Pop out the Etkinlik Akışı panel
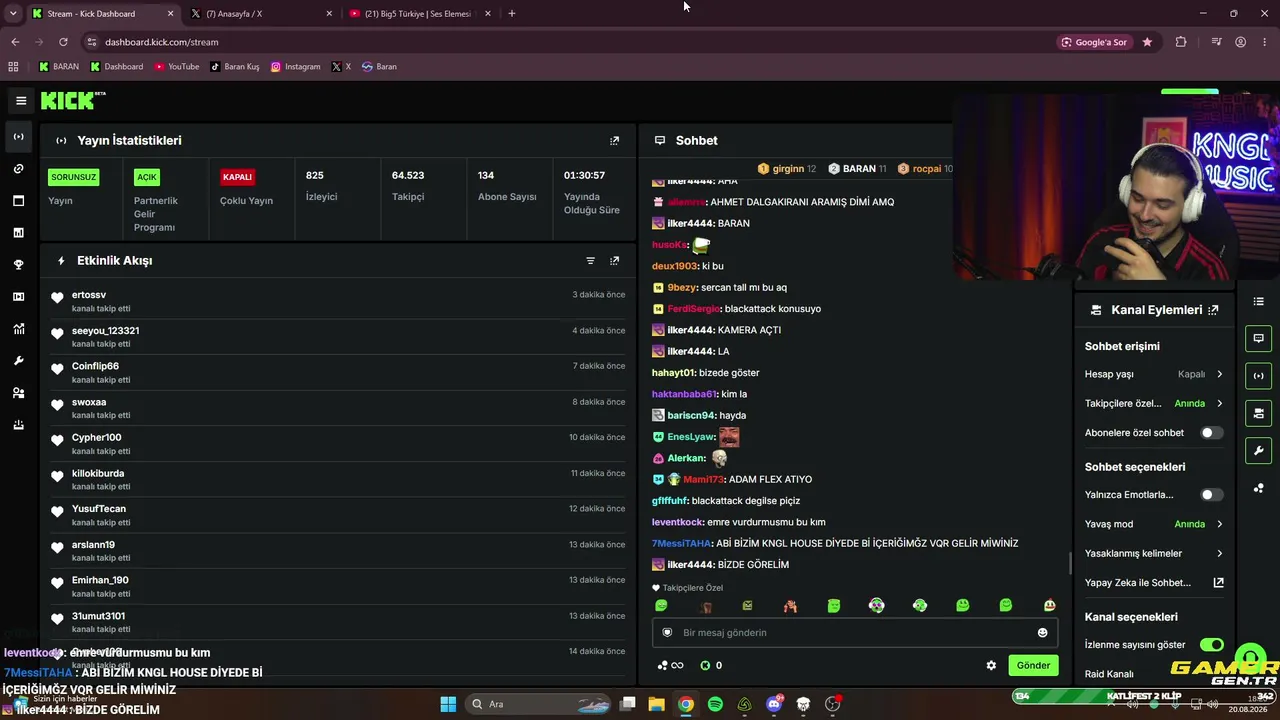The width and height of the screenshot is (1280, 720). click(614, 261)
